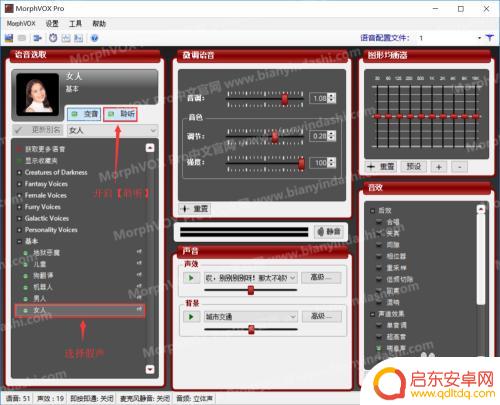Click the first blue-and-yellow toolbar icon
This screenshot has height=405, width=500.
pyautogui.click(x=9, y=38)
